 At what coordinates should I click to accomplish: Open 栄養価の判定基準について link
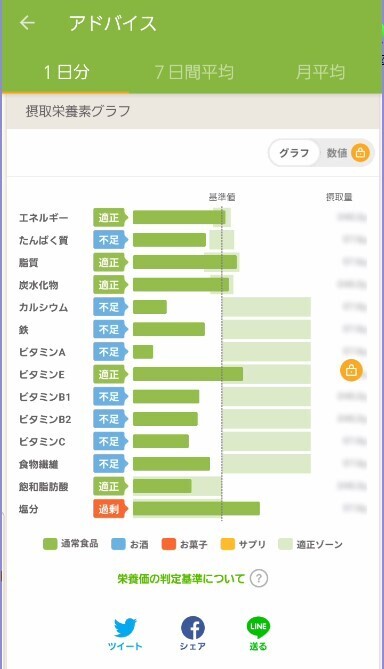coord(181,579)
